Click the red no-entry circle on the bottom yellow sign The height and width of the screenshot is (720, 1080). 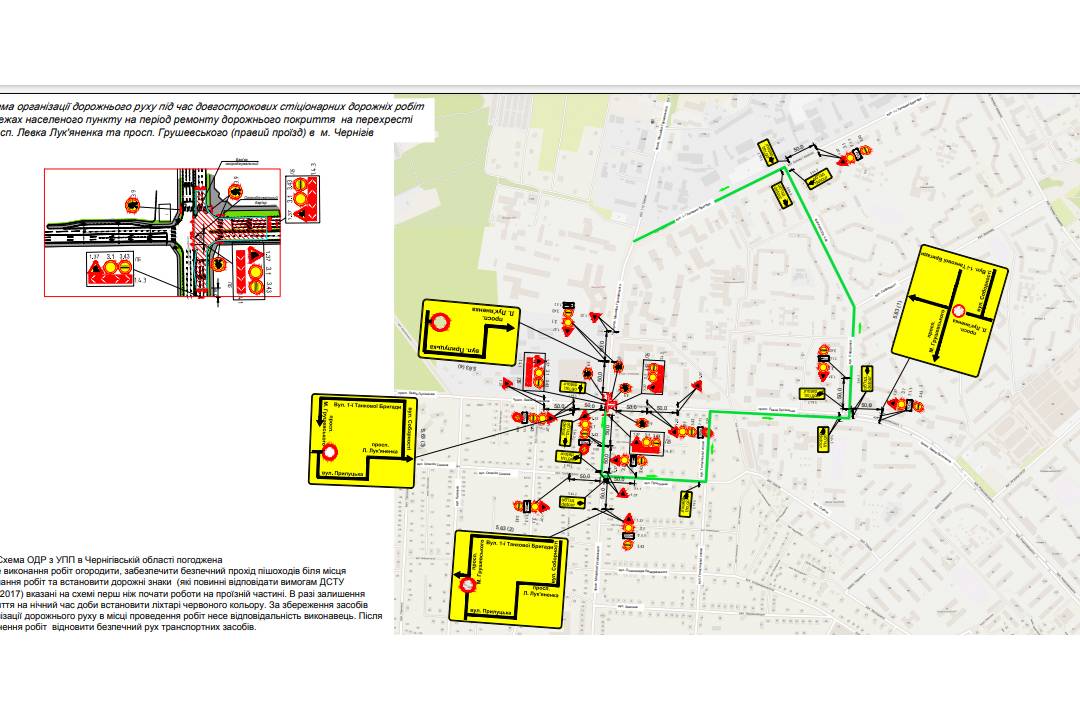click(468, 585)
